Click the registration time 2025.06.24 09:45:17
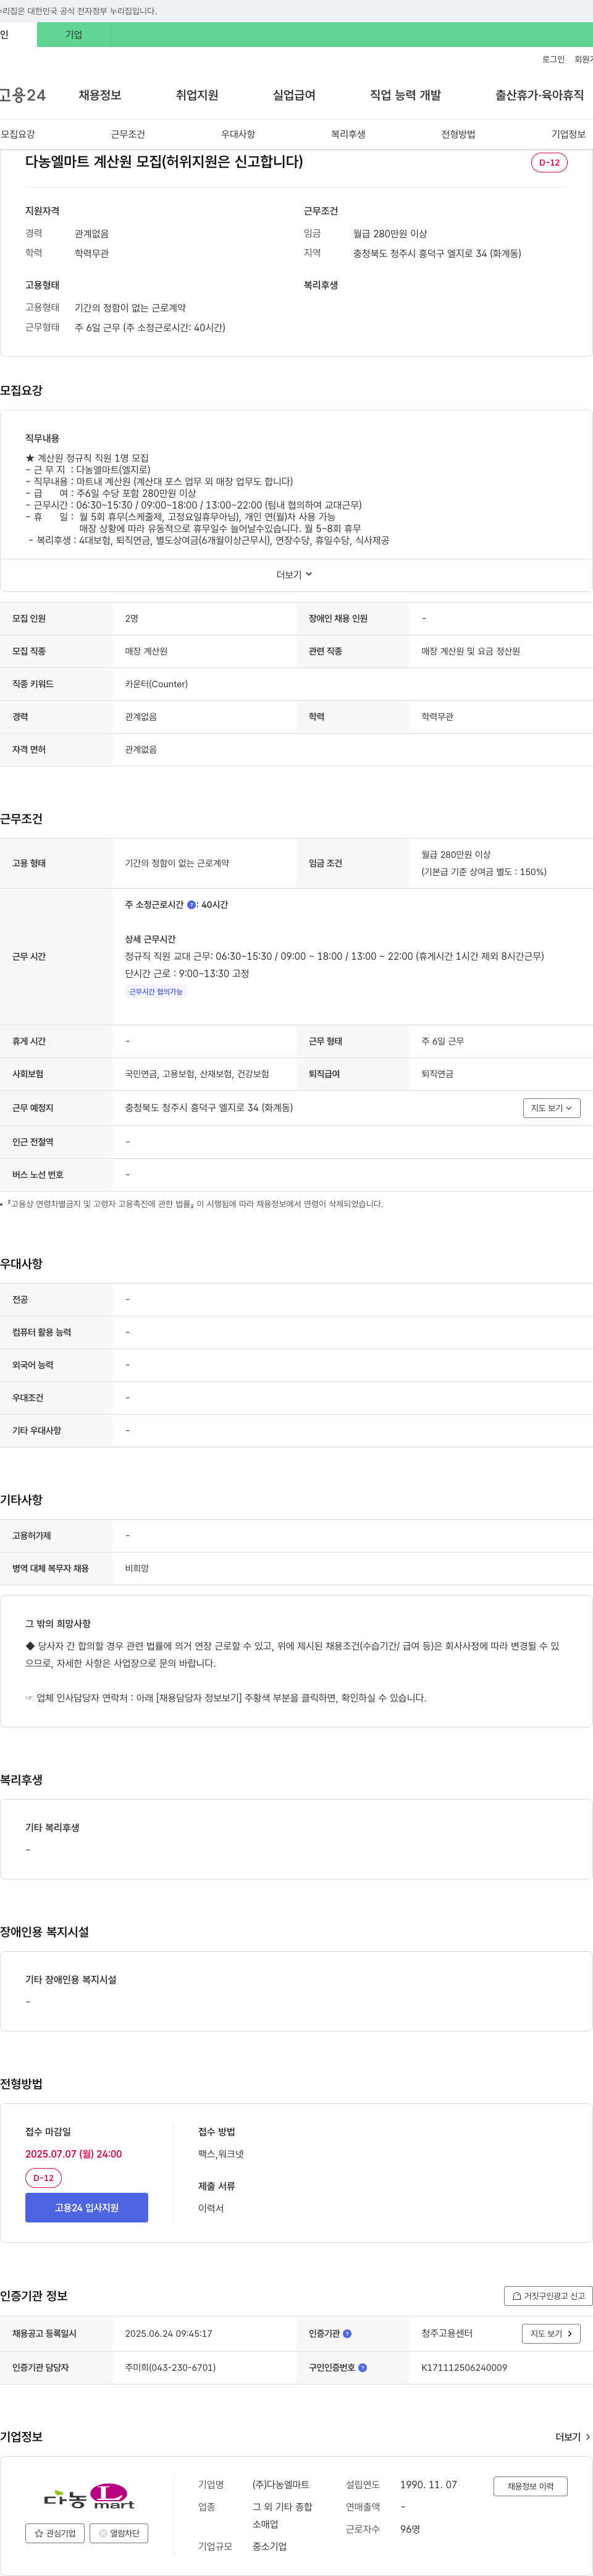This screenshot has width=593, height=2576. [168, 2333]
